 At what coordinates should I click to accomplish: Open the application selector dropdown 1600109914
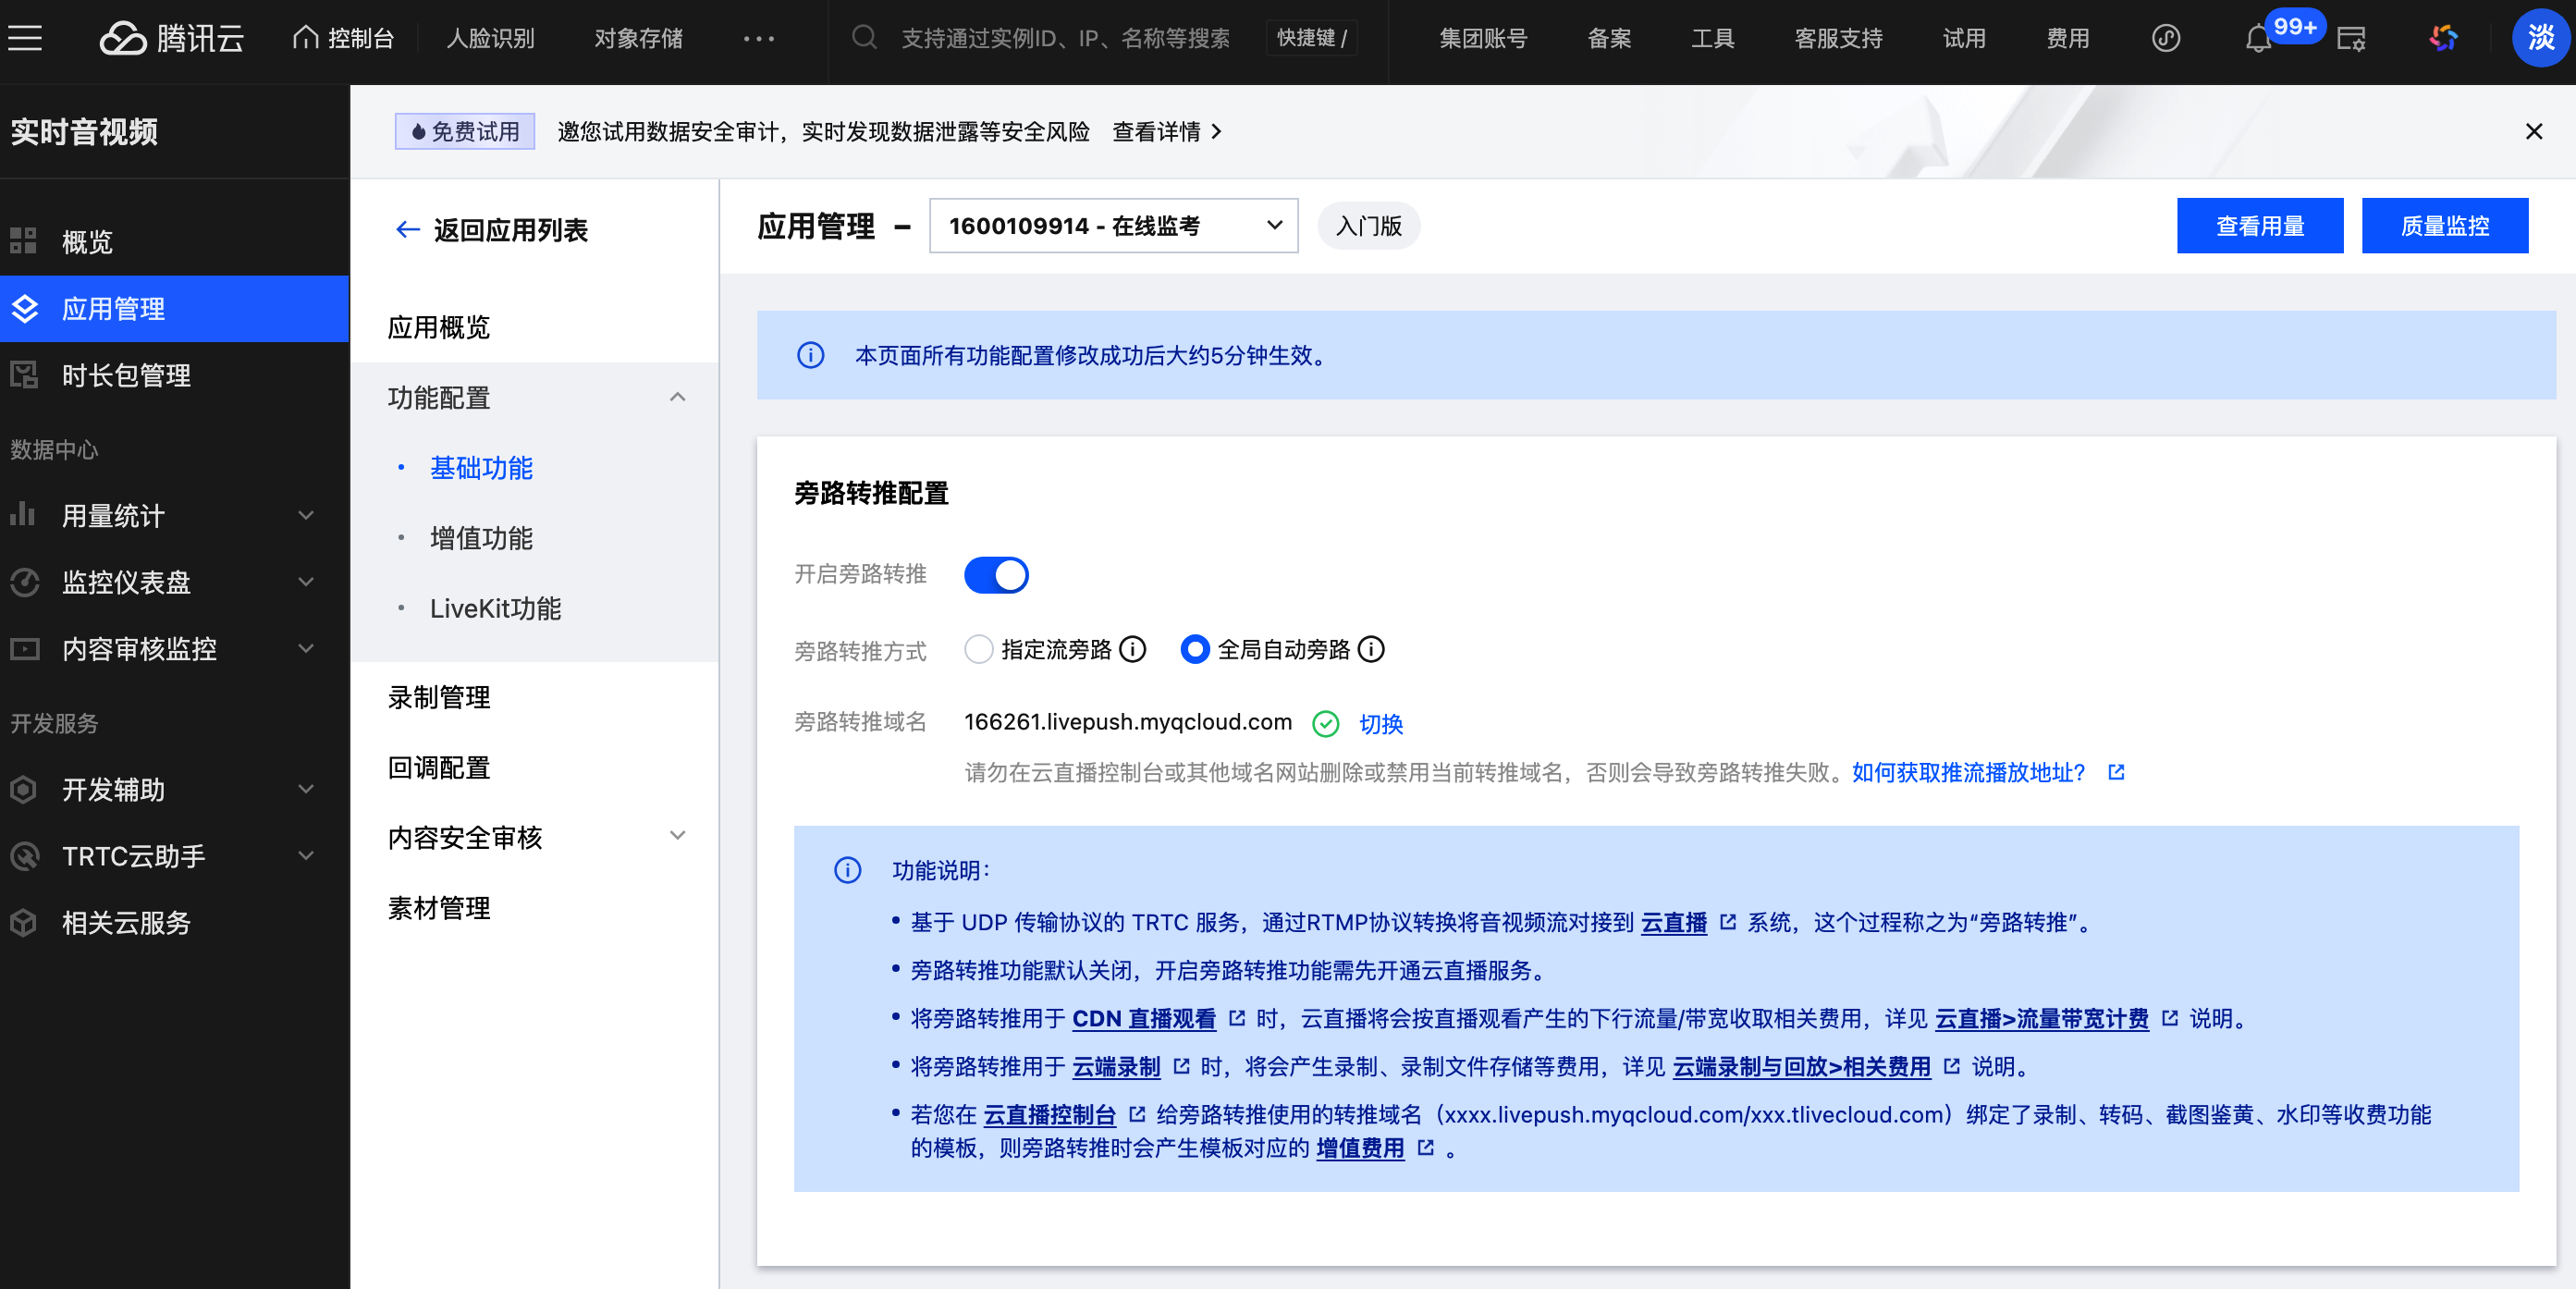click(1113, 226)
